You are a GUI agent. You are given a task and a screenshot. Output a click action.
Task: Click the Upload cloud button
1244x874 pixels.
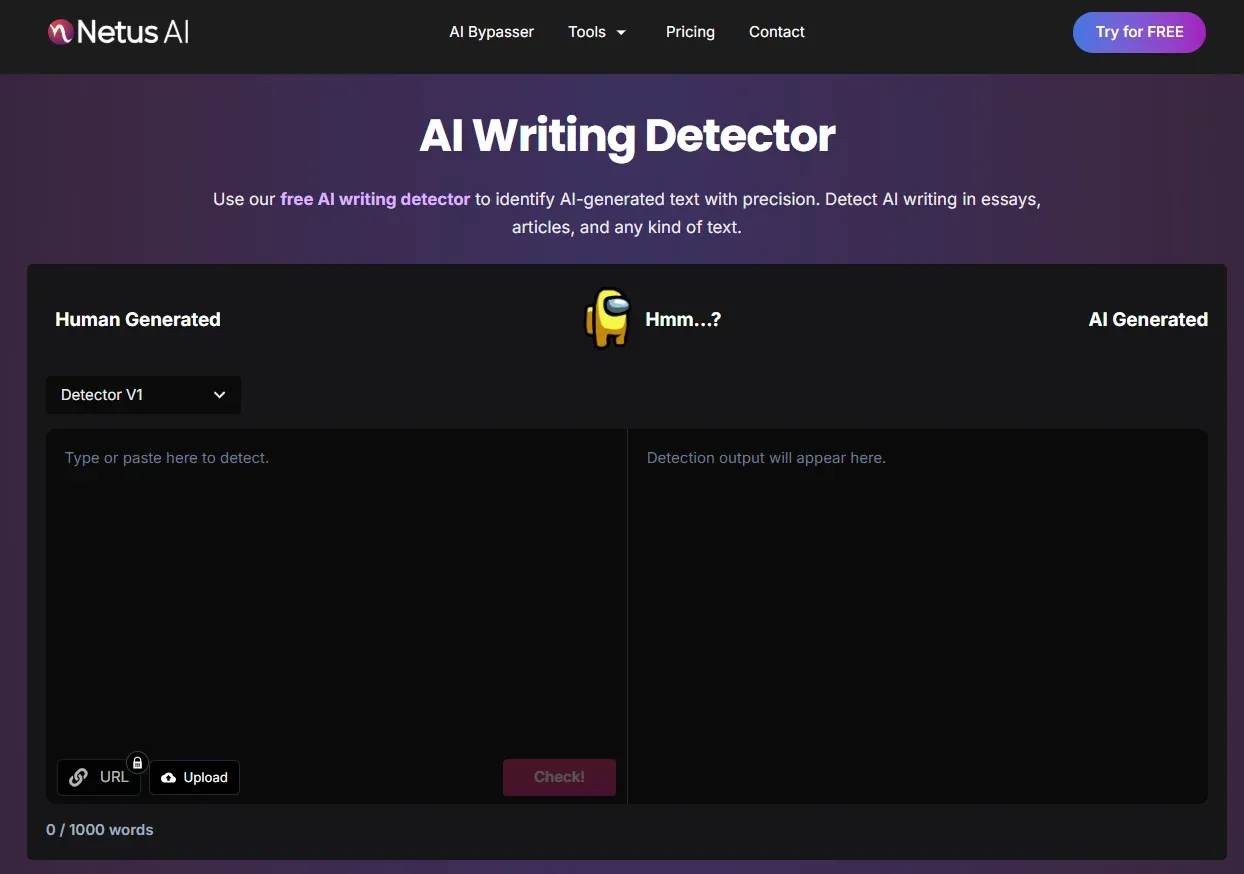(194, 777)
